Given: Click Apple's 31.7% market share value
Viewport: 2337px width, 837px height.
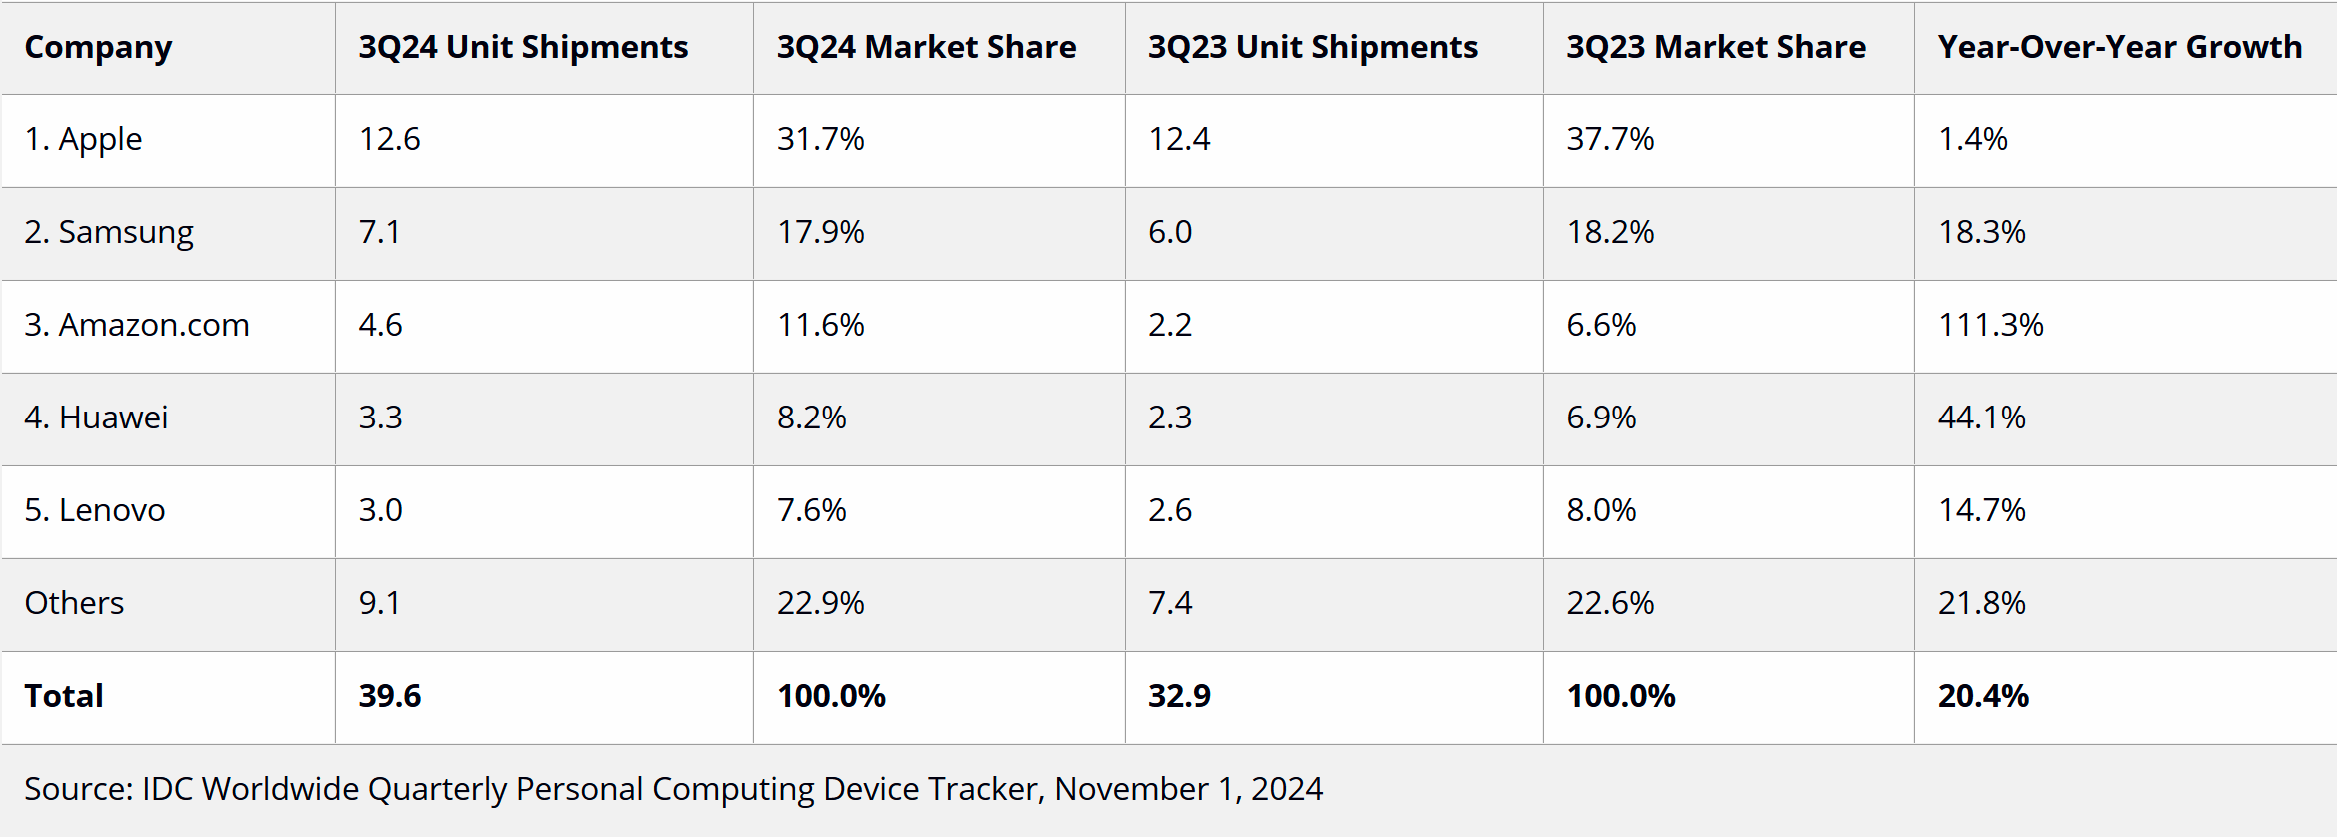Looking at the screenshot, I should [x=820, y=139].
